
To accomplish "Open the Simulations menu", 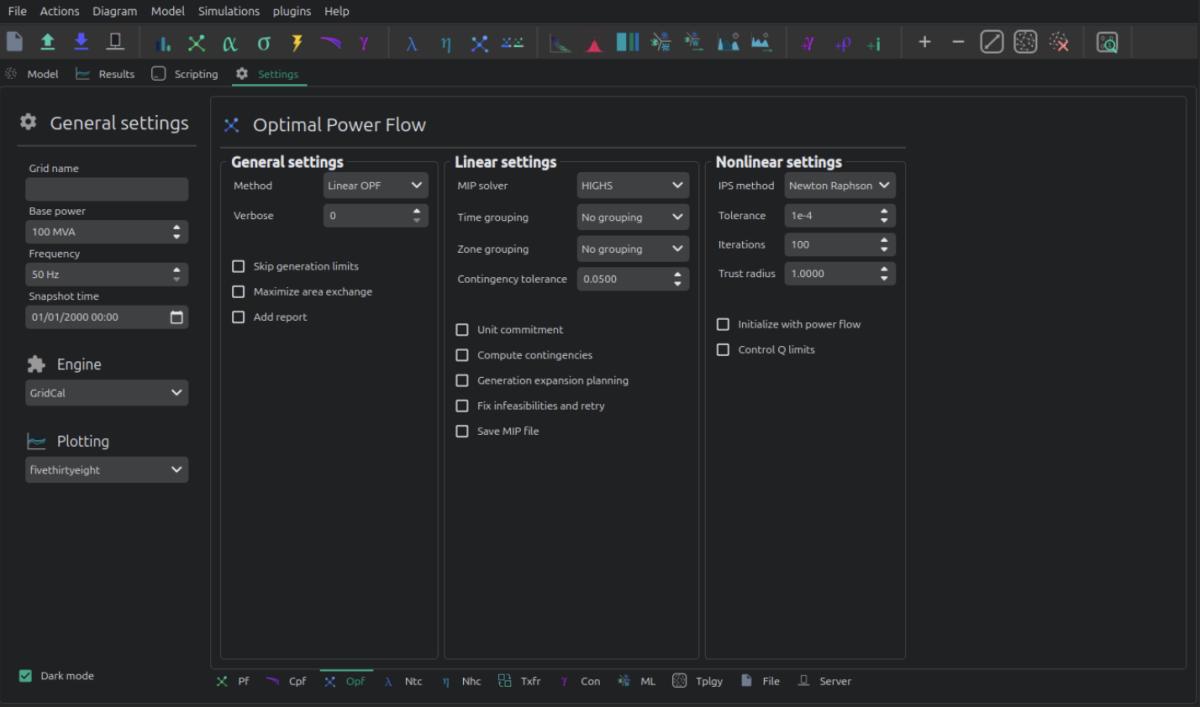I will [228, 11].
